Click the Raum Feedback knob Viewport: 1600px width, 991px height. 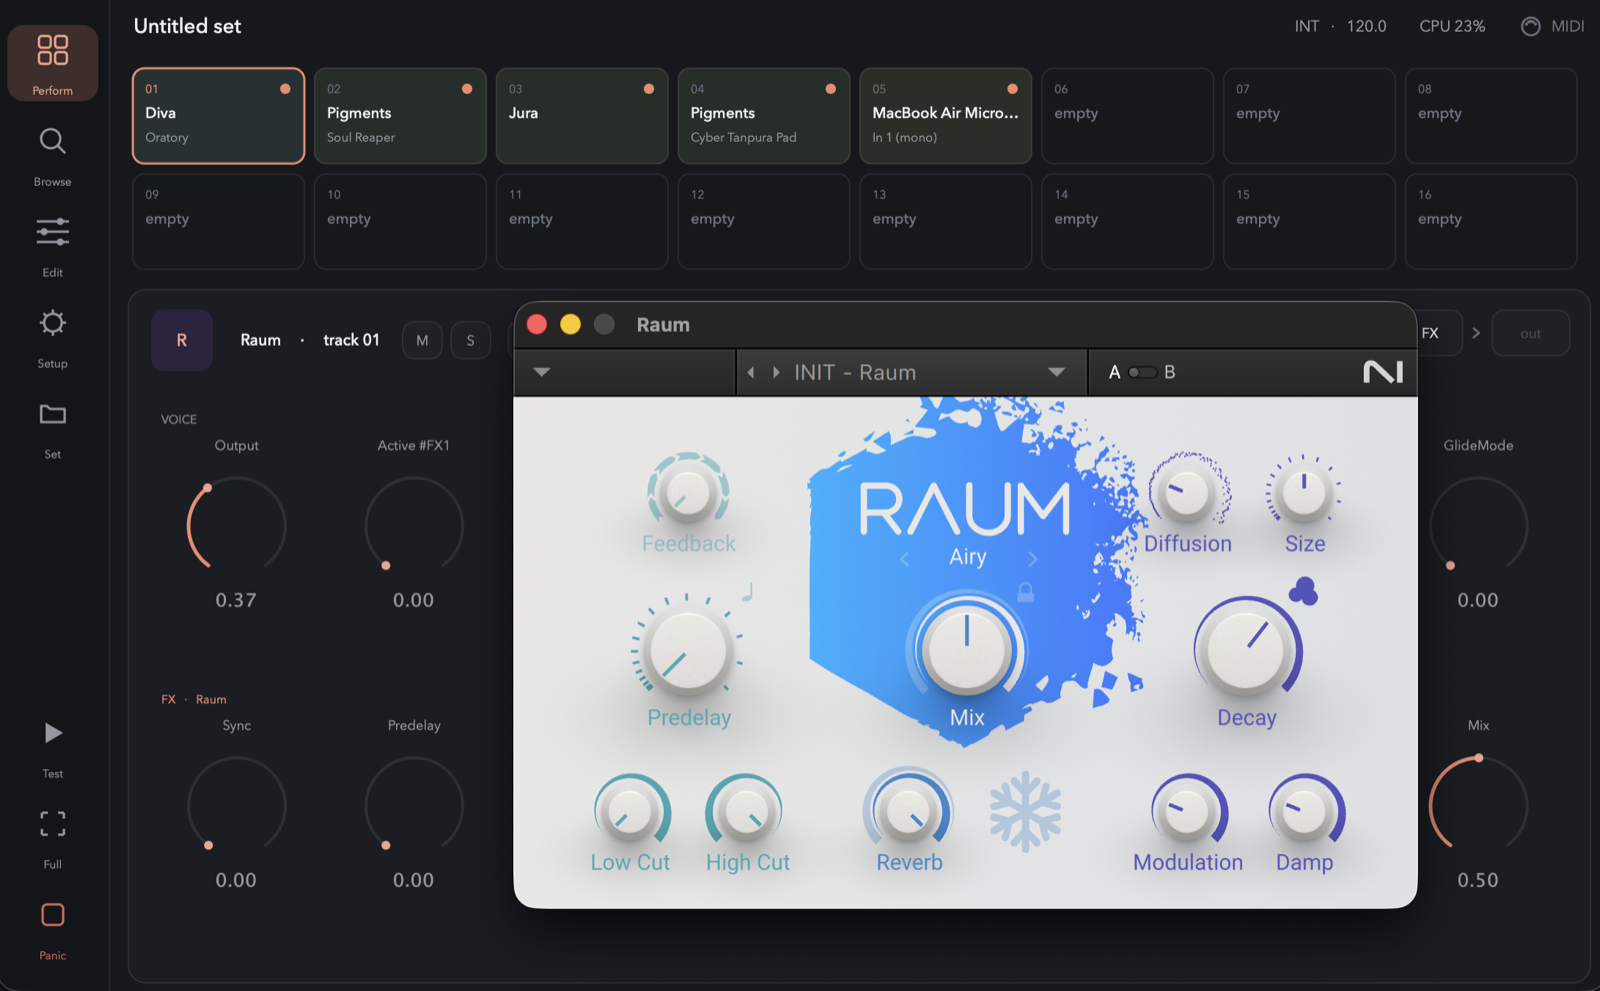pos(688,492)
